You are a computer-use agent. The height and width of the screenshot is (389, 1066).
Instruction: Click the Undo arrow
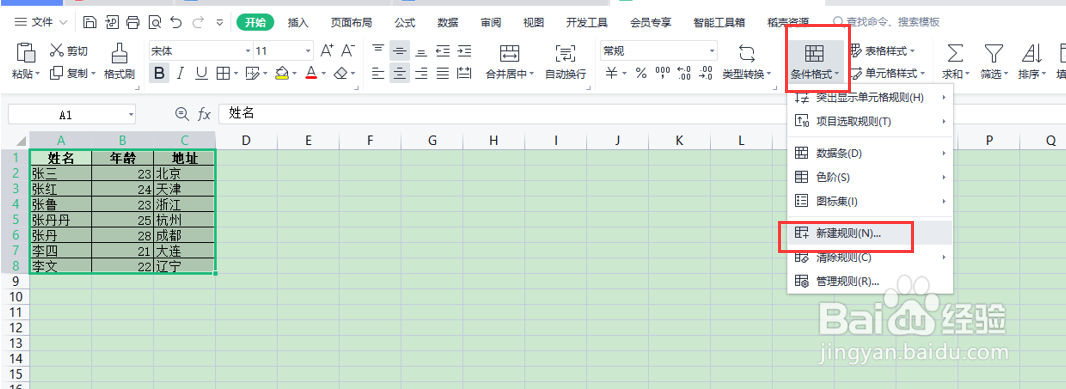point(176,22)
